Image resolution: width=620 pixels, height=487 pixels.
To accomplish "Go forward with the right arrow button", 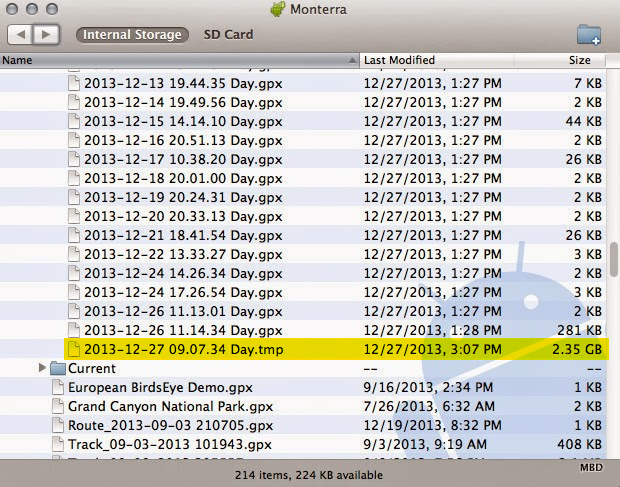I will tap(46, 35).
